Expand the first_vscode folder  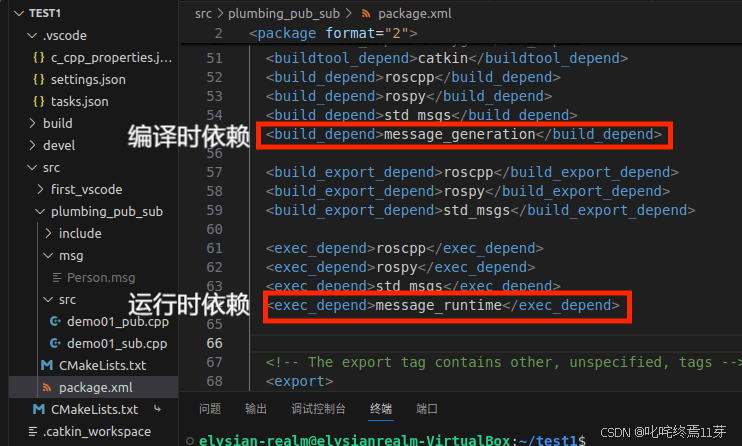(x=40, y=189)
